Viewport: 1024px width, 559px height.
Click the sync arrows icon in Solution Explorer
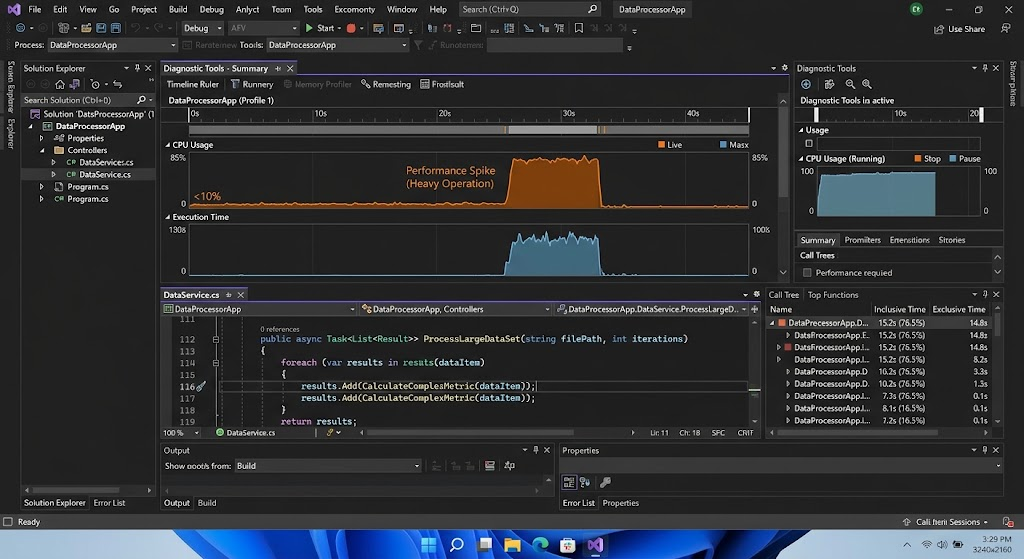click(x=118, y=84)
